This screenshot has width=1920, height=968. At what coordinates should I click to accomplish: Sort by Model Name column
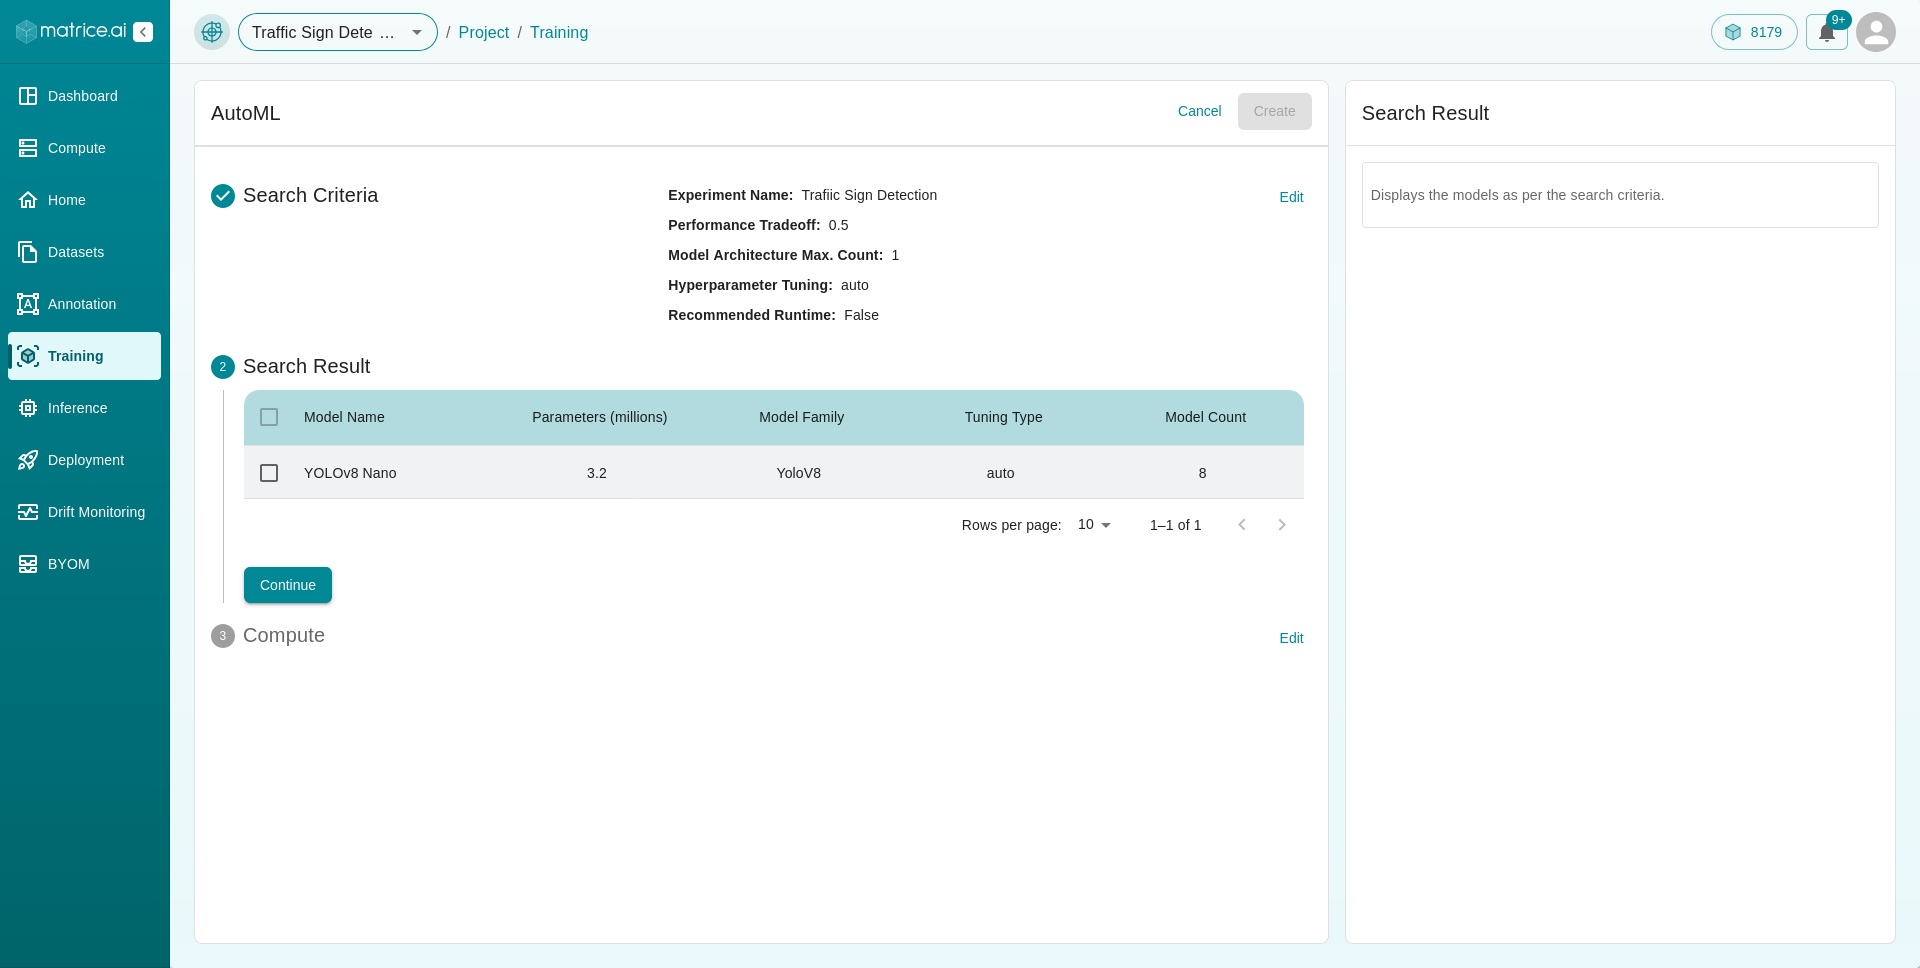pos(344,417)
